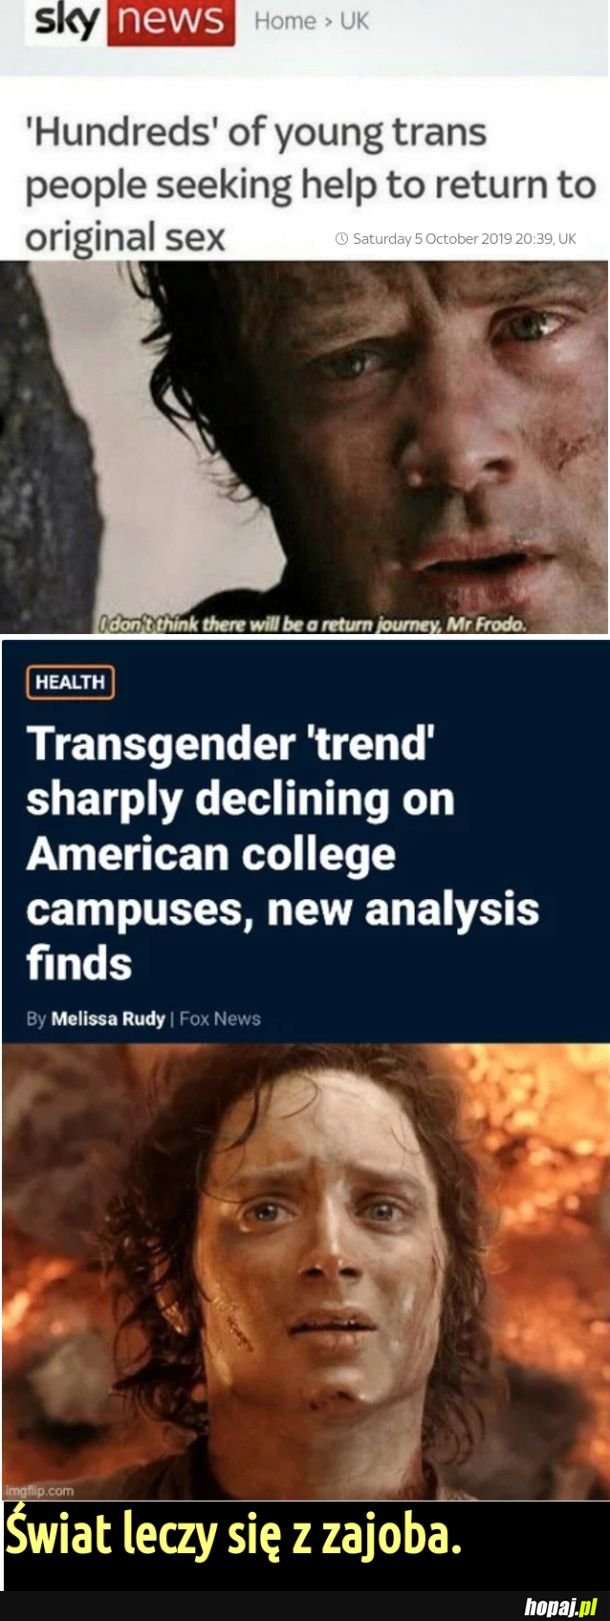Open the Home breadcrumb link
This screenshot has width=610, height=1621.
(x=284, y=21)
